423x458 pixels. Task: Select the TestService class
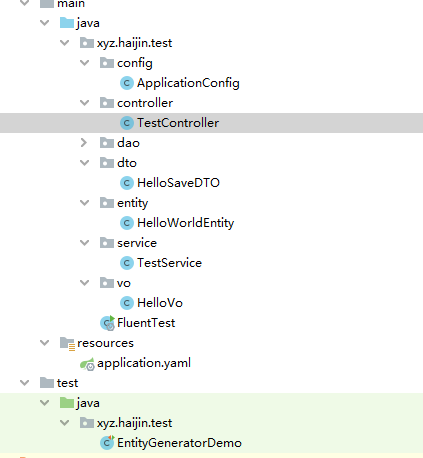(169, 263)
